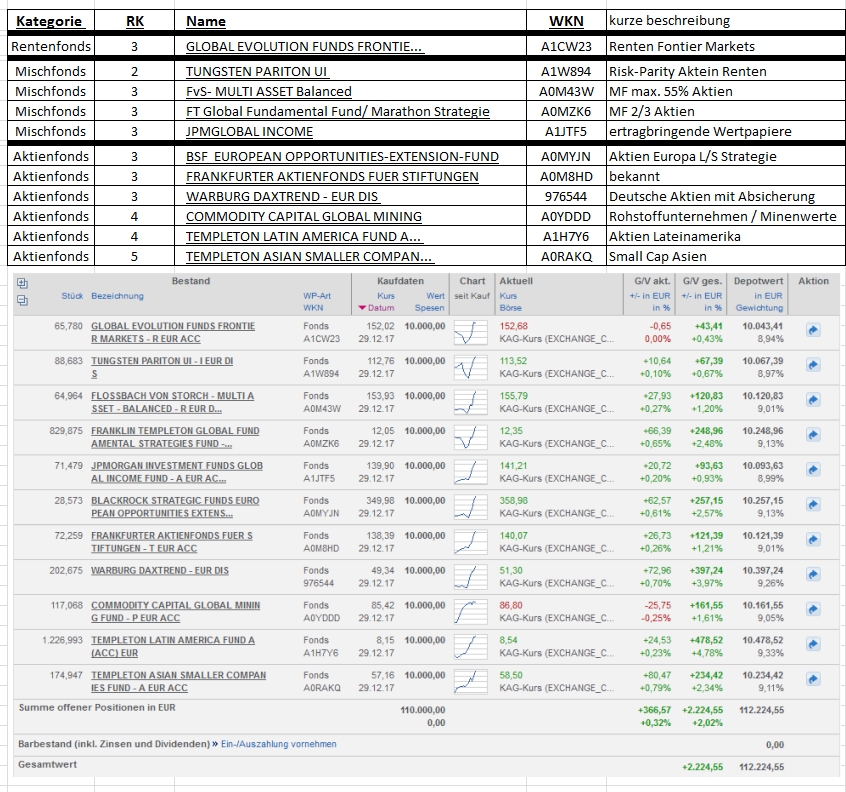The image size is (846, 792).
Task: Open BLACKROCK STRATEGIC FUNDS EUROPEAN holding link
Action: (175, 507)
